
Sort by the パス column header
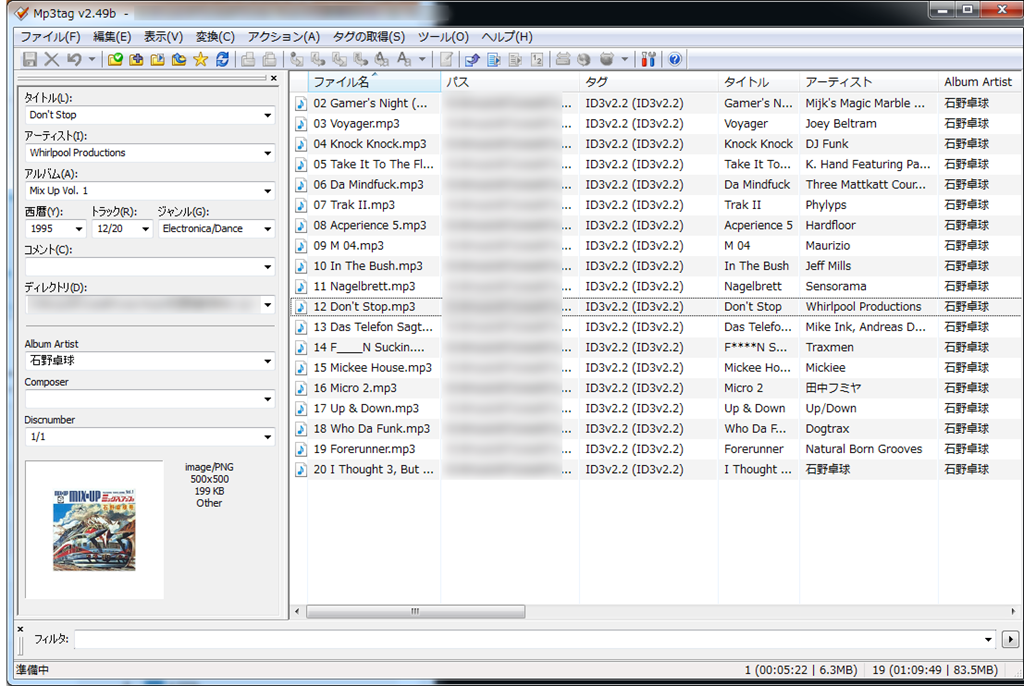pyautogui.click(x=510, y=82)
